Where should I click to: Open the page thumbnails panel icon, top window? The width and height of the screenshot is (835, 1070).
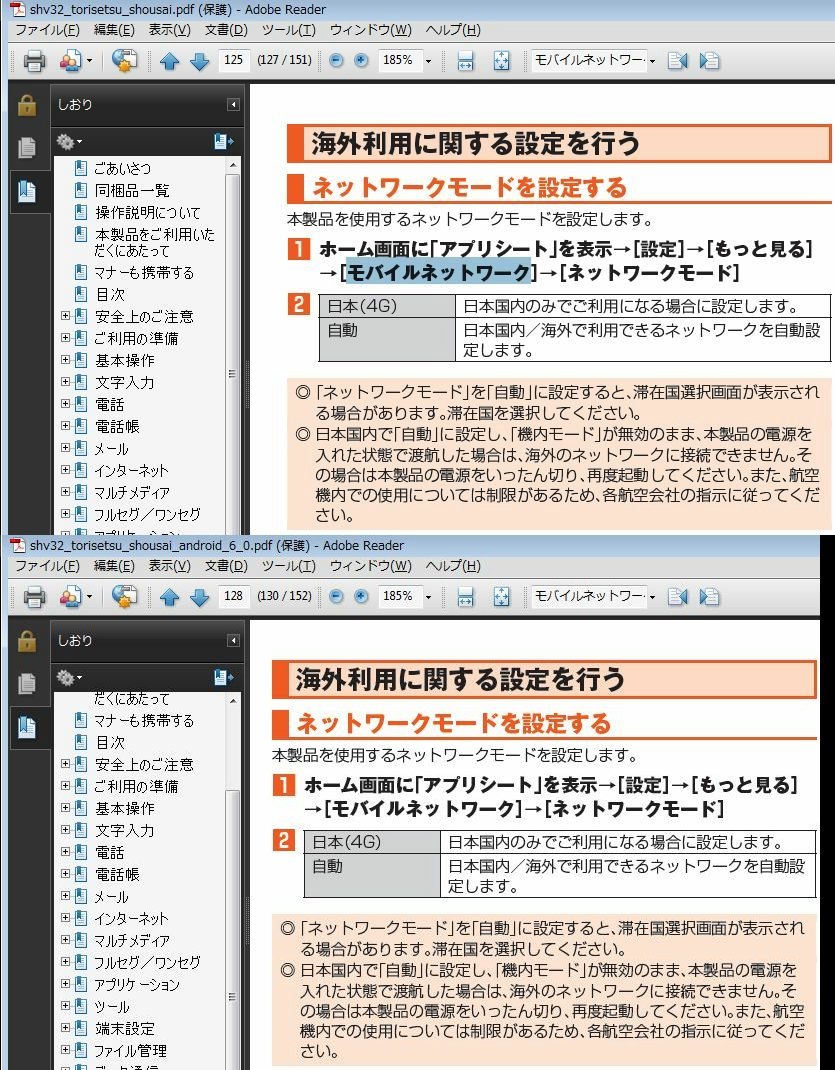[27, 147]
